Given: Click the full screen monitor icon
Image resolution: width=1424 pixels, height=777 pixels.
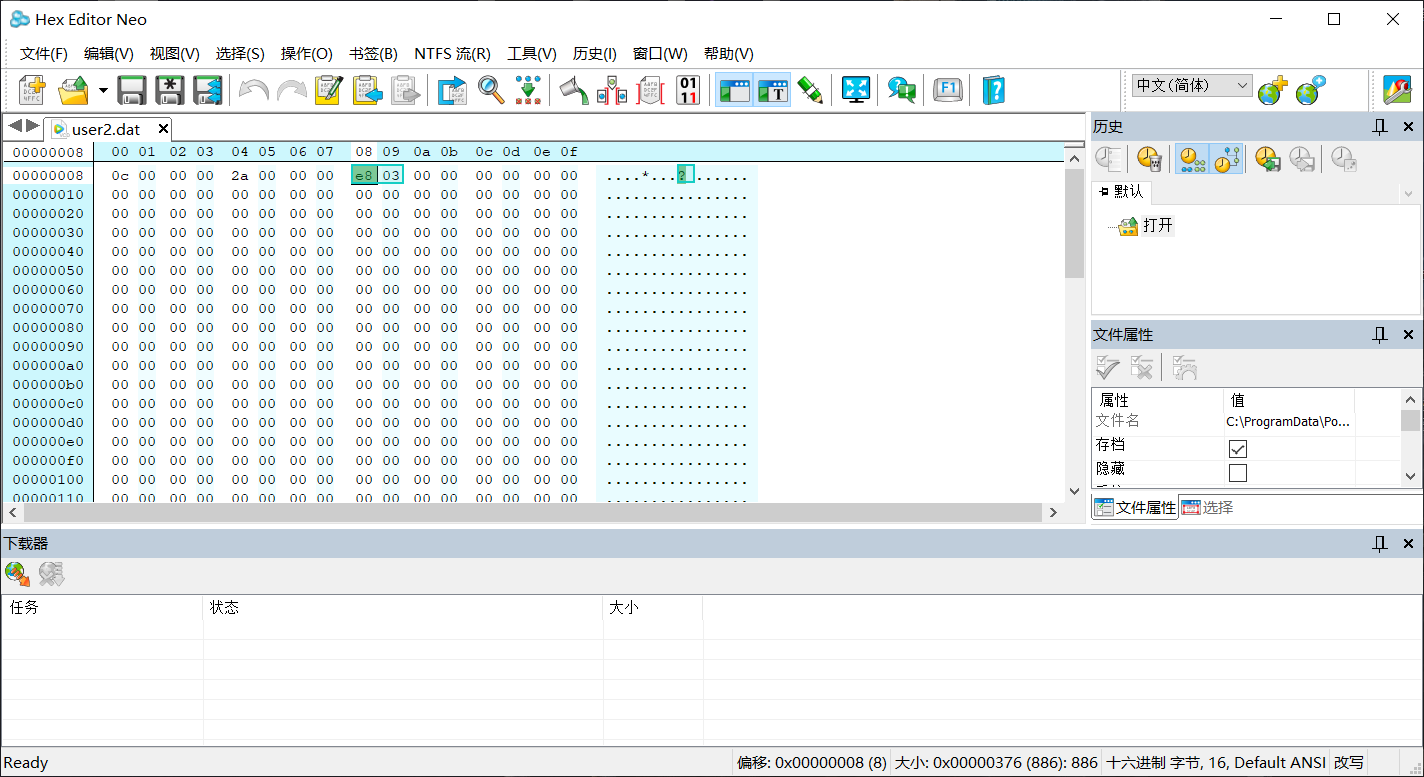Looking at the screenshot, I should tap(856, 90).
